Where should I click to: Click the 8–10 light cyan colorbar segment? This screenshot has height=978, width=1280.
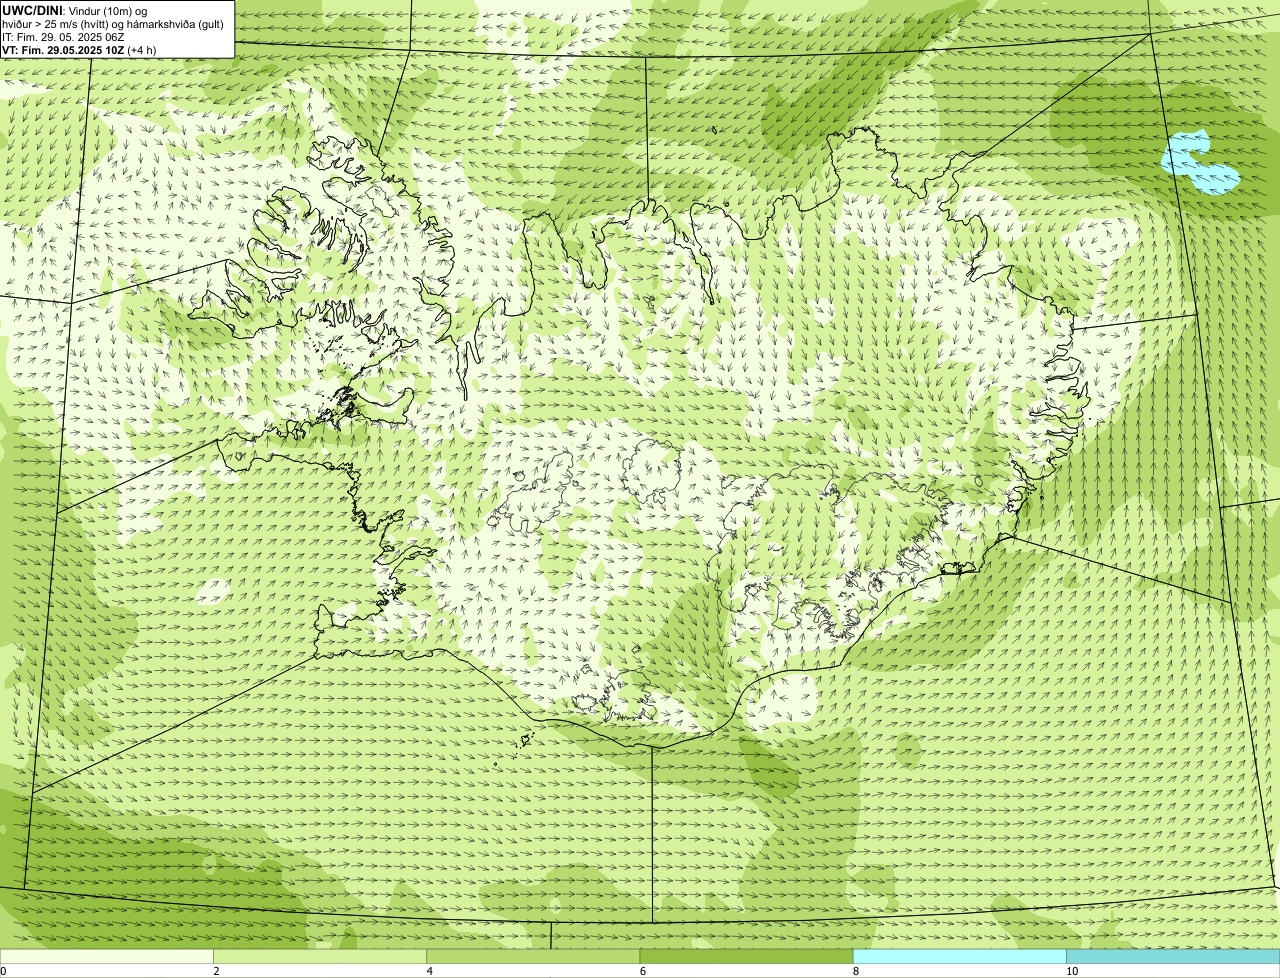tap(960, 956)
